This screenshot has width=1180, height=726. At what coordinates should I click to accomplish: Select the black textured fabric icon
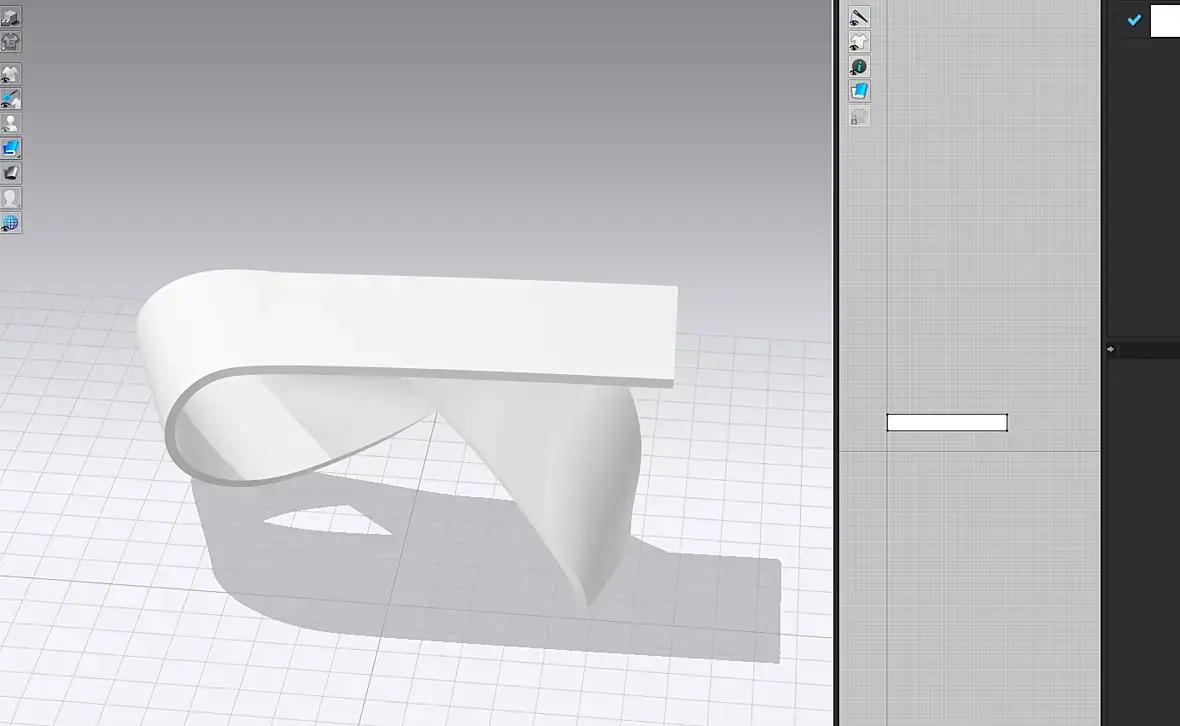pos(11,173)
